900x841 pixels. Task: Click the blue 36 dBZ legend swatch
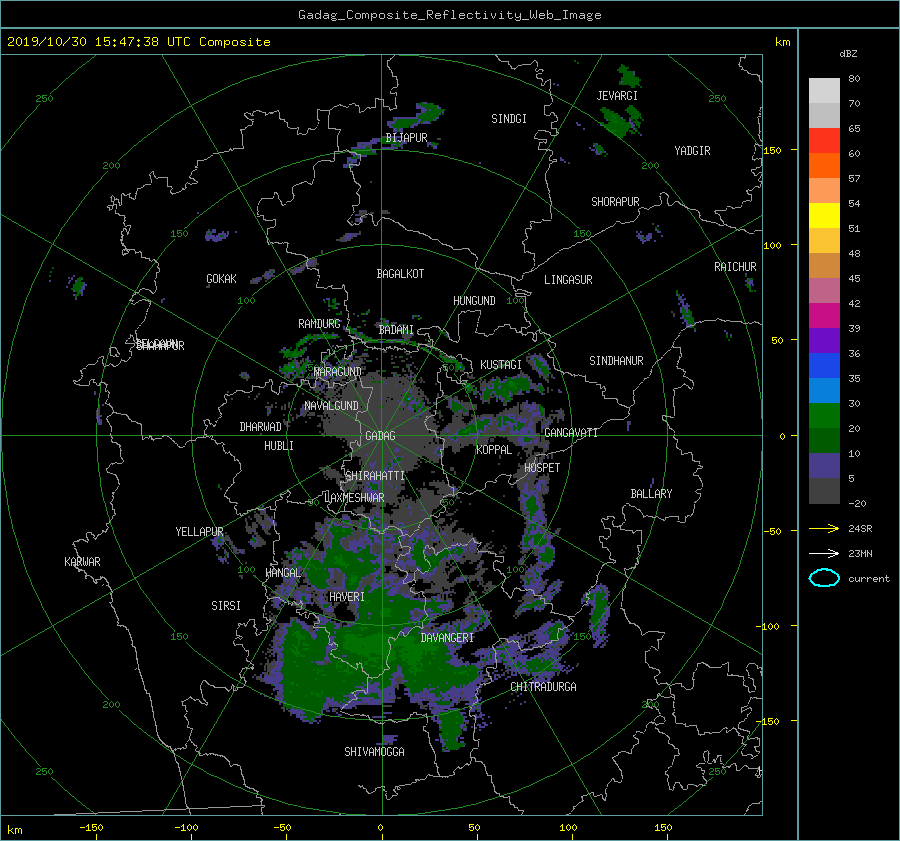pyautogui.click(x=824, y=366)
